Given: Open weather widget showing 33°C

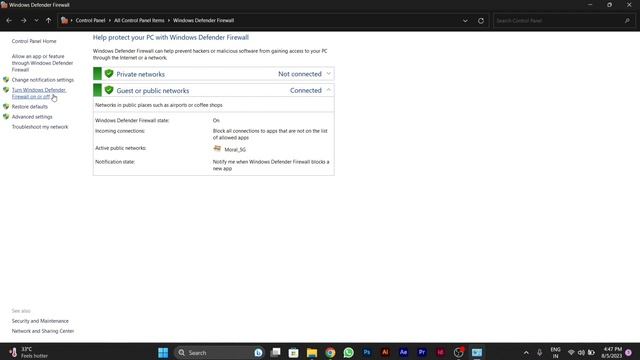Looking at the screenshot, I should [29, 353].
